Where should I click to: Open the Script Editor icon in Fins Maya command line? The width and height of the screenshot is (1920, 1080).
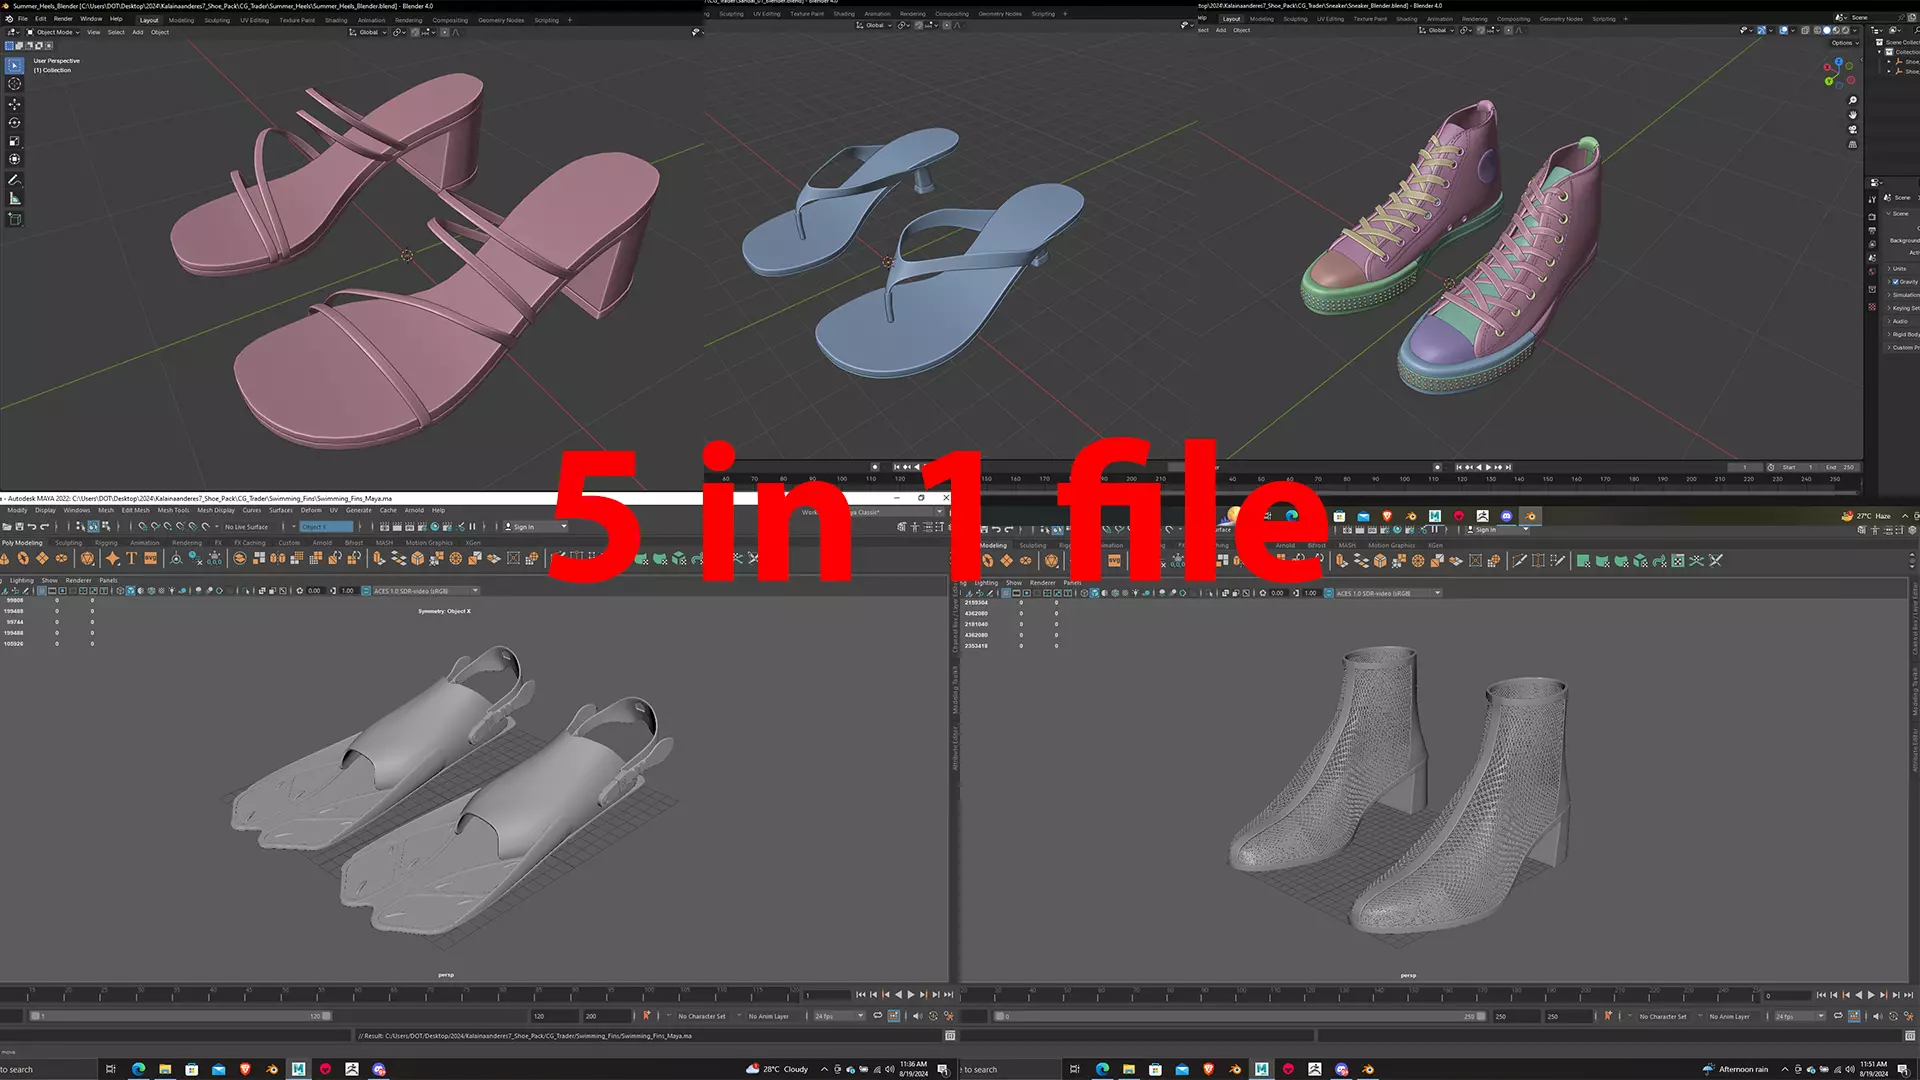click(x=950, y=1036)
